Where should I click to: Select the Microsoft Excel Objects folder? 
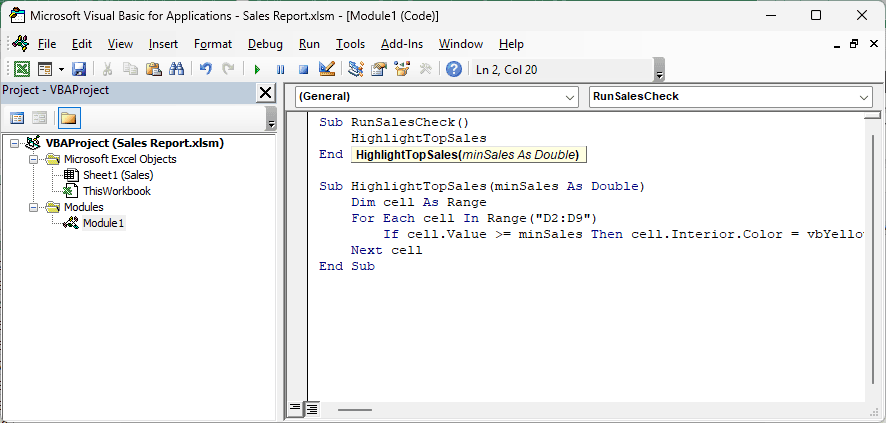tap(120, 159)
